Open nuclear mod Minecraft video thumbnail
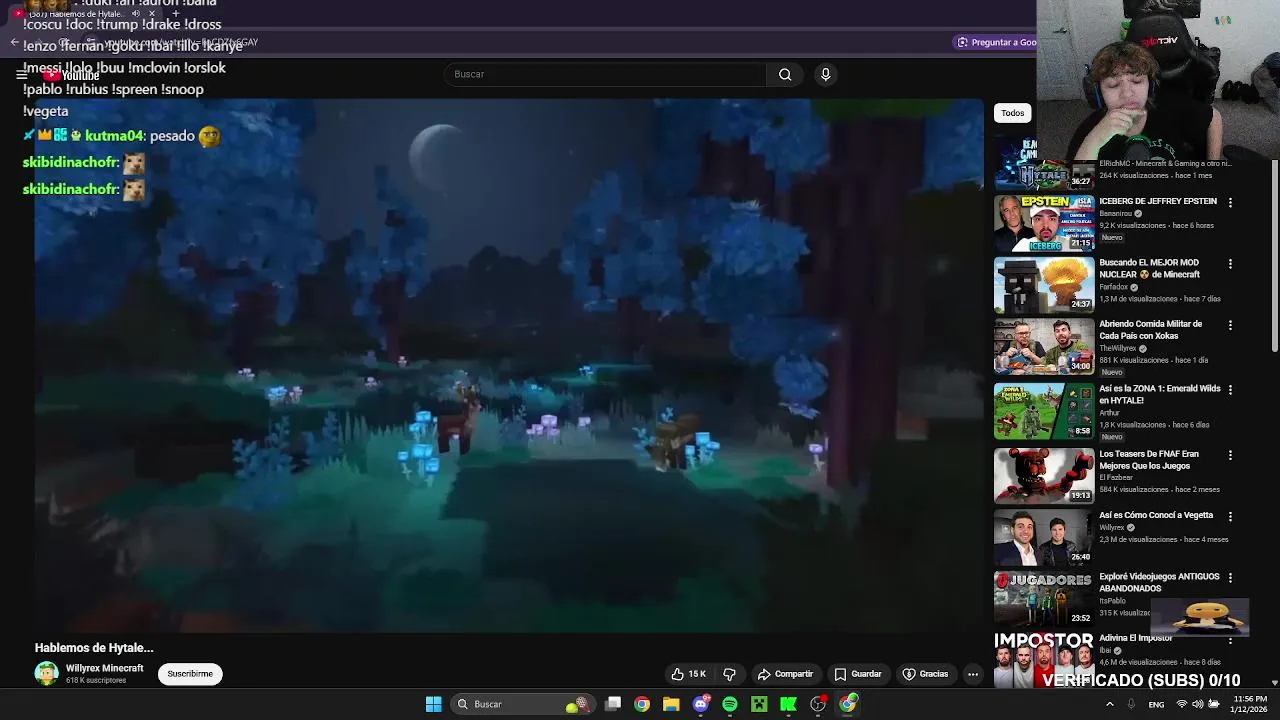Image resolution: width=1280 pixels, height=720 pixels. point(1044,285)
